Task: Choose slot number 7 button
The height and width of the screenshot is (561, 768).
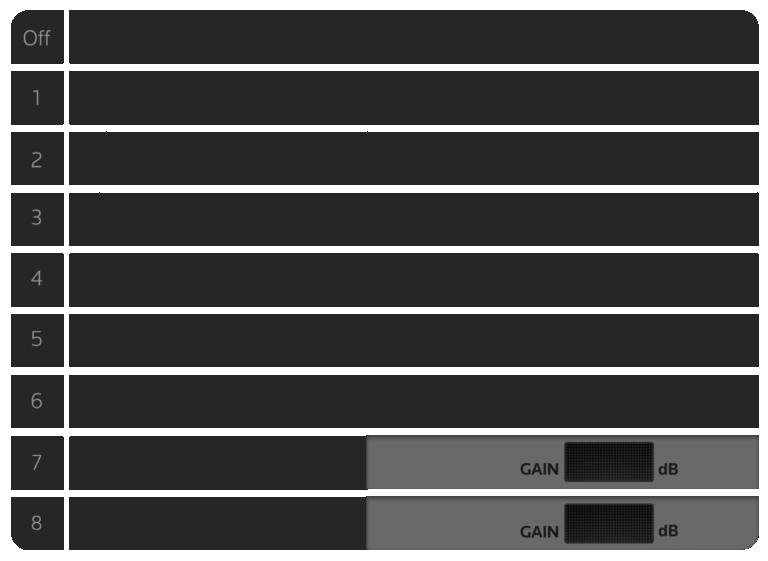Action: pos(37,463)
